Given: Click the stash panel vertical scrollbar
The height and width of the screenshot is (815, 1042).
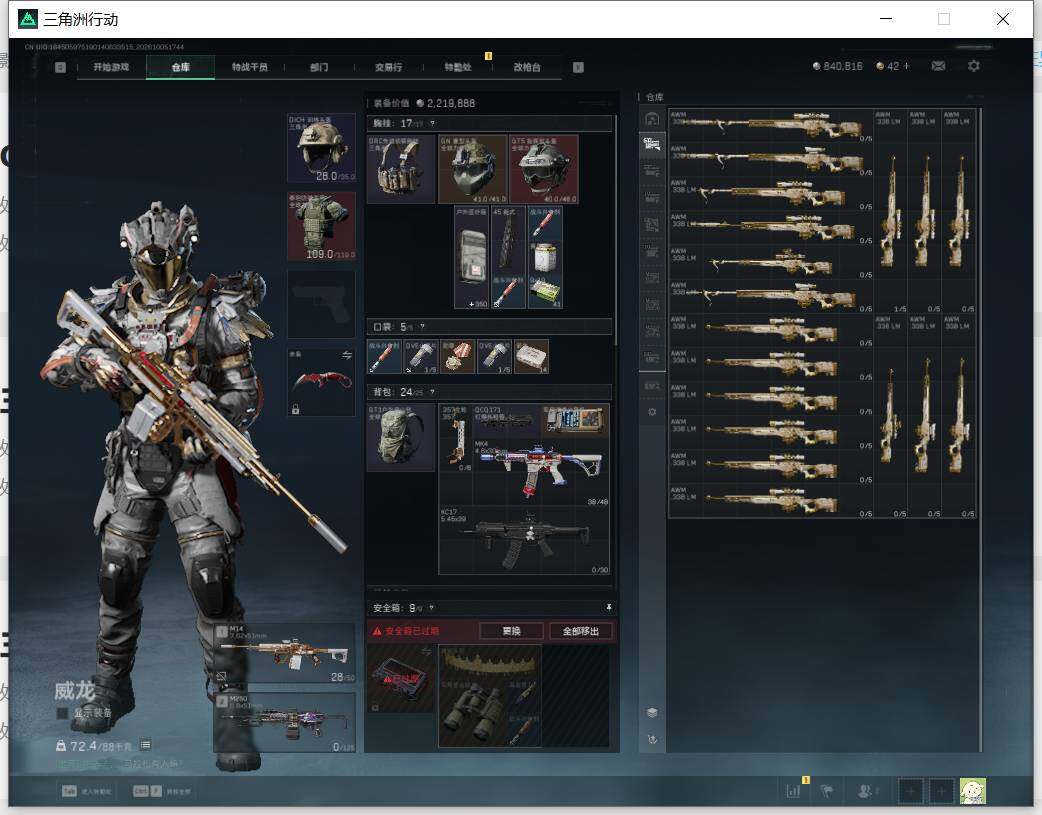Looking at the screenshot, I should point(980,430).
